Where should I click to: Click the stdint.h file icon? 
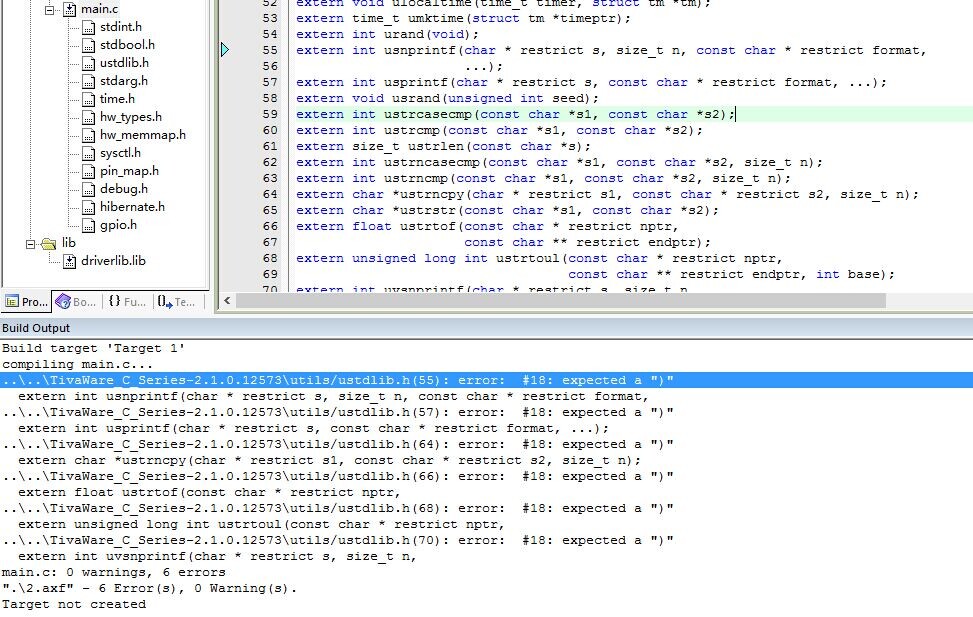[x=89, y=27]
